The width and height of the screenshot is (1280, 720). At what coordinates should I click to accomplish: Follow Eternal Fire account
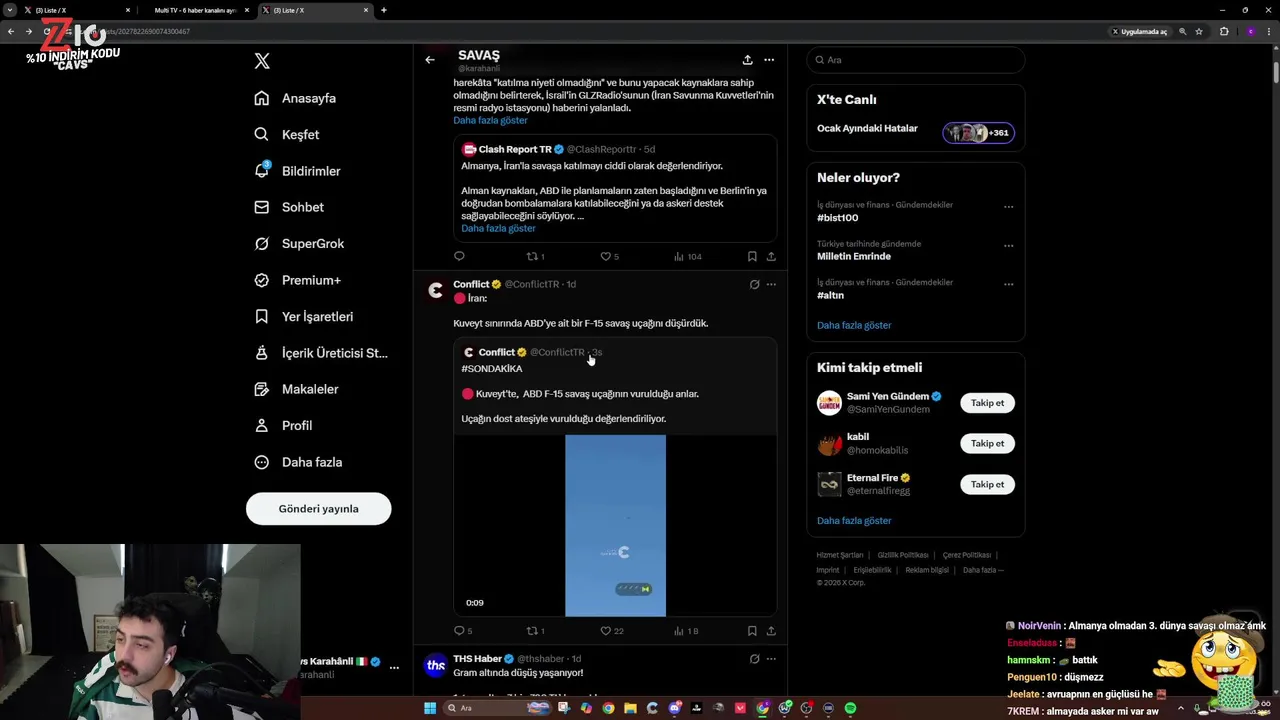point(987,484)
